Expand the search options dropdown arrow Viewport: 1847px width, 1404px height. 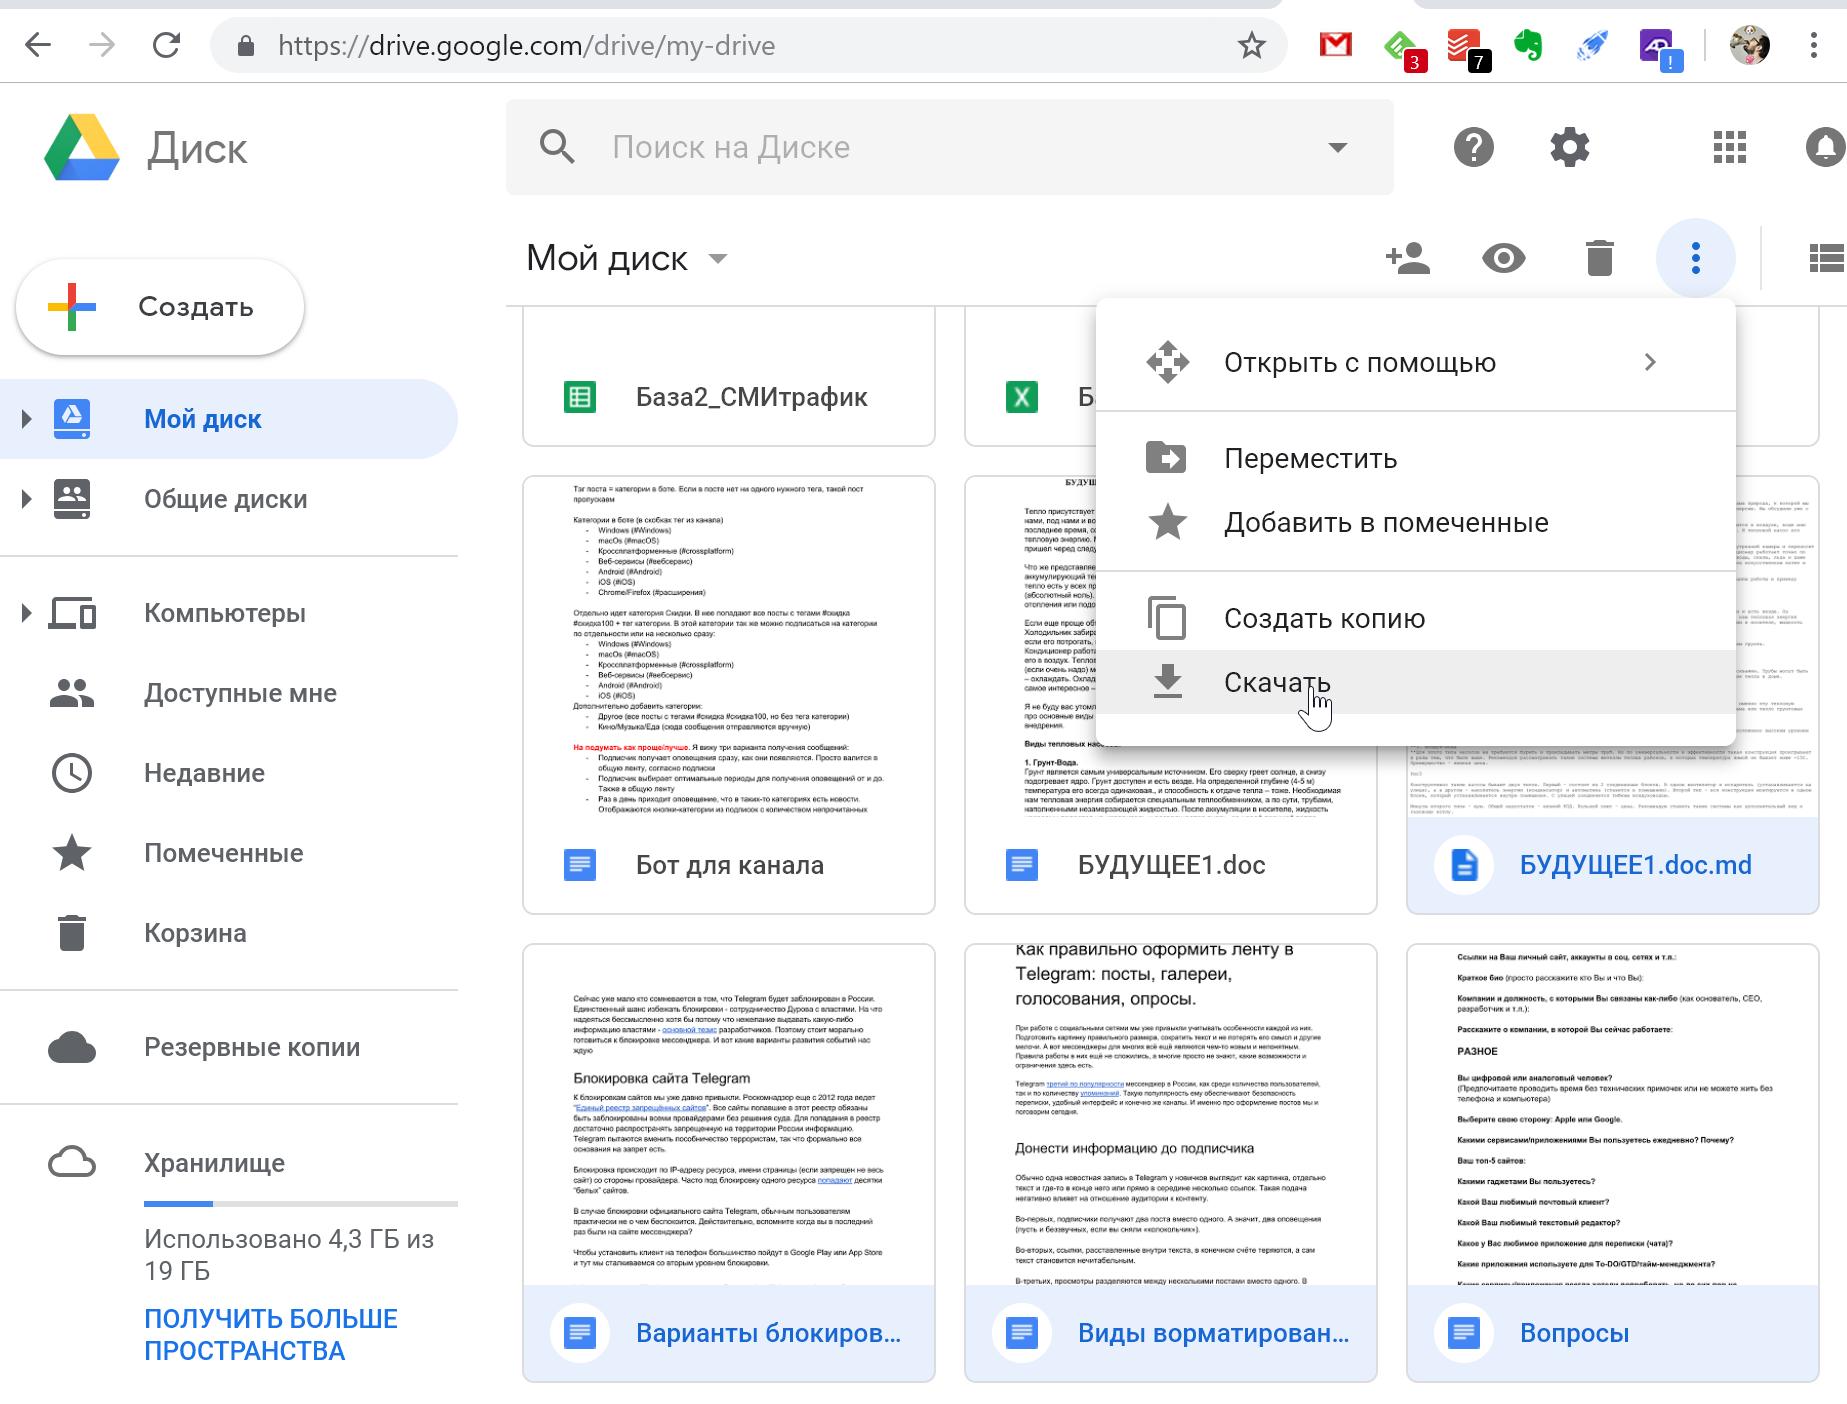click(1337, 147)
